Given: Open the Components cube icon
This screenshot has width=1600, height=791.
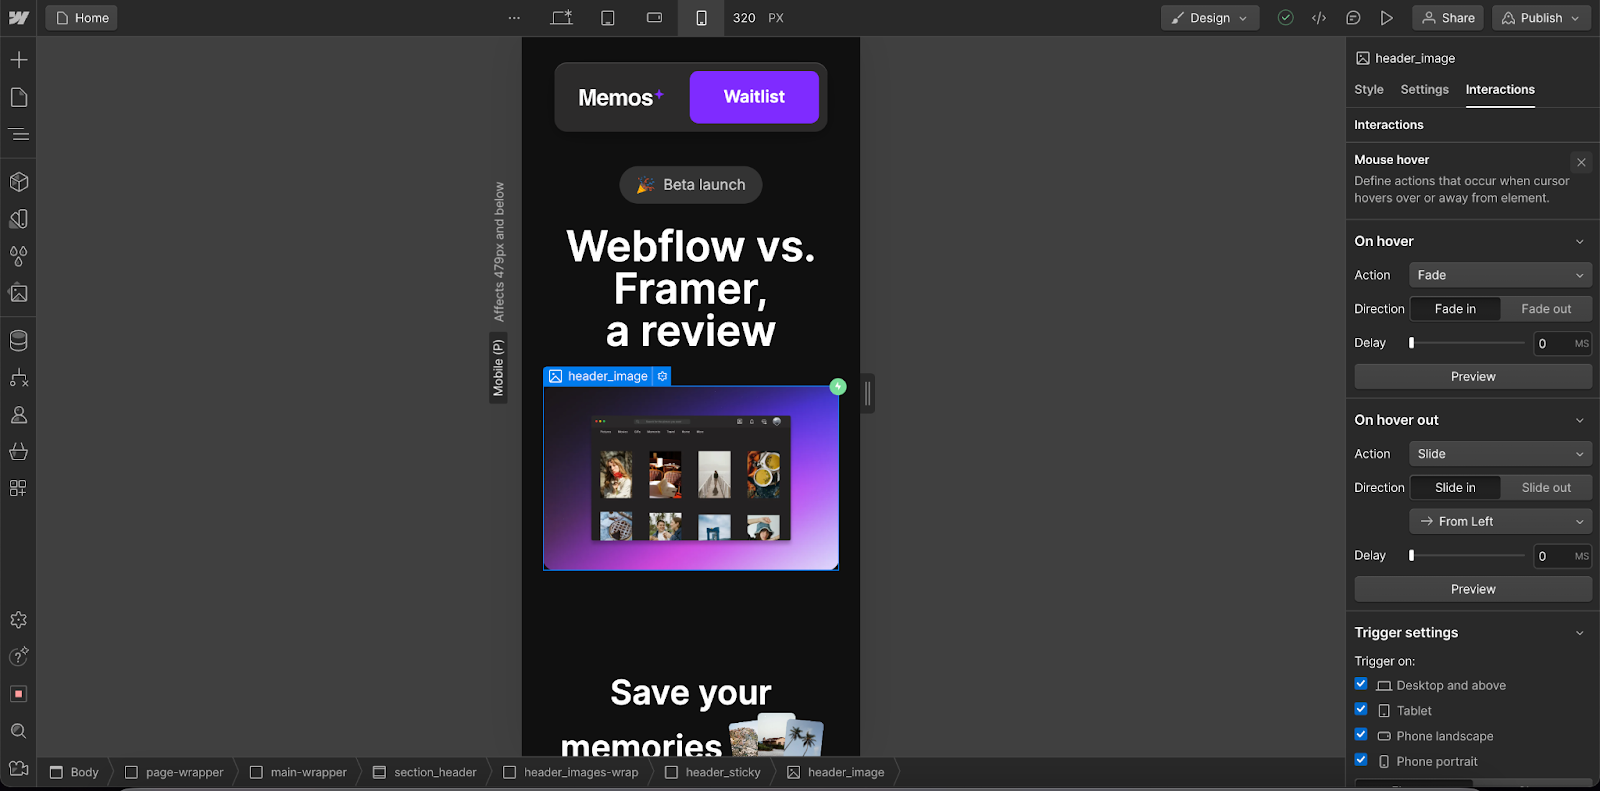Looking at the screenshot, I should (19, 182).
